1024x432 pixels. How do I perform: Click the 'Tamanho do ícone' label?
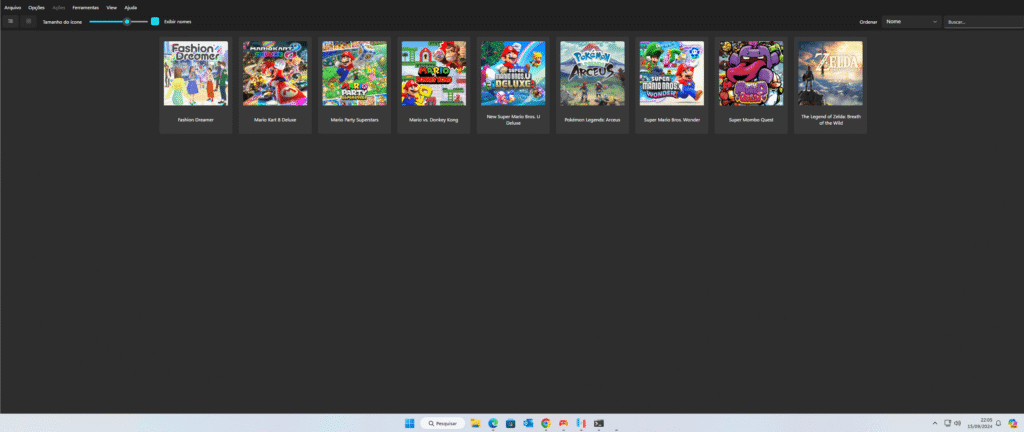point(63,22)
